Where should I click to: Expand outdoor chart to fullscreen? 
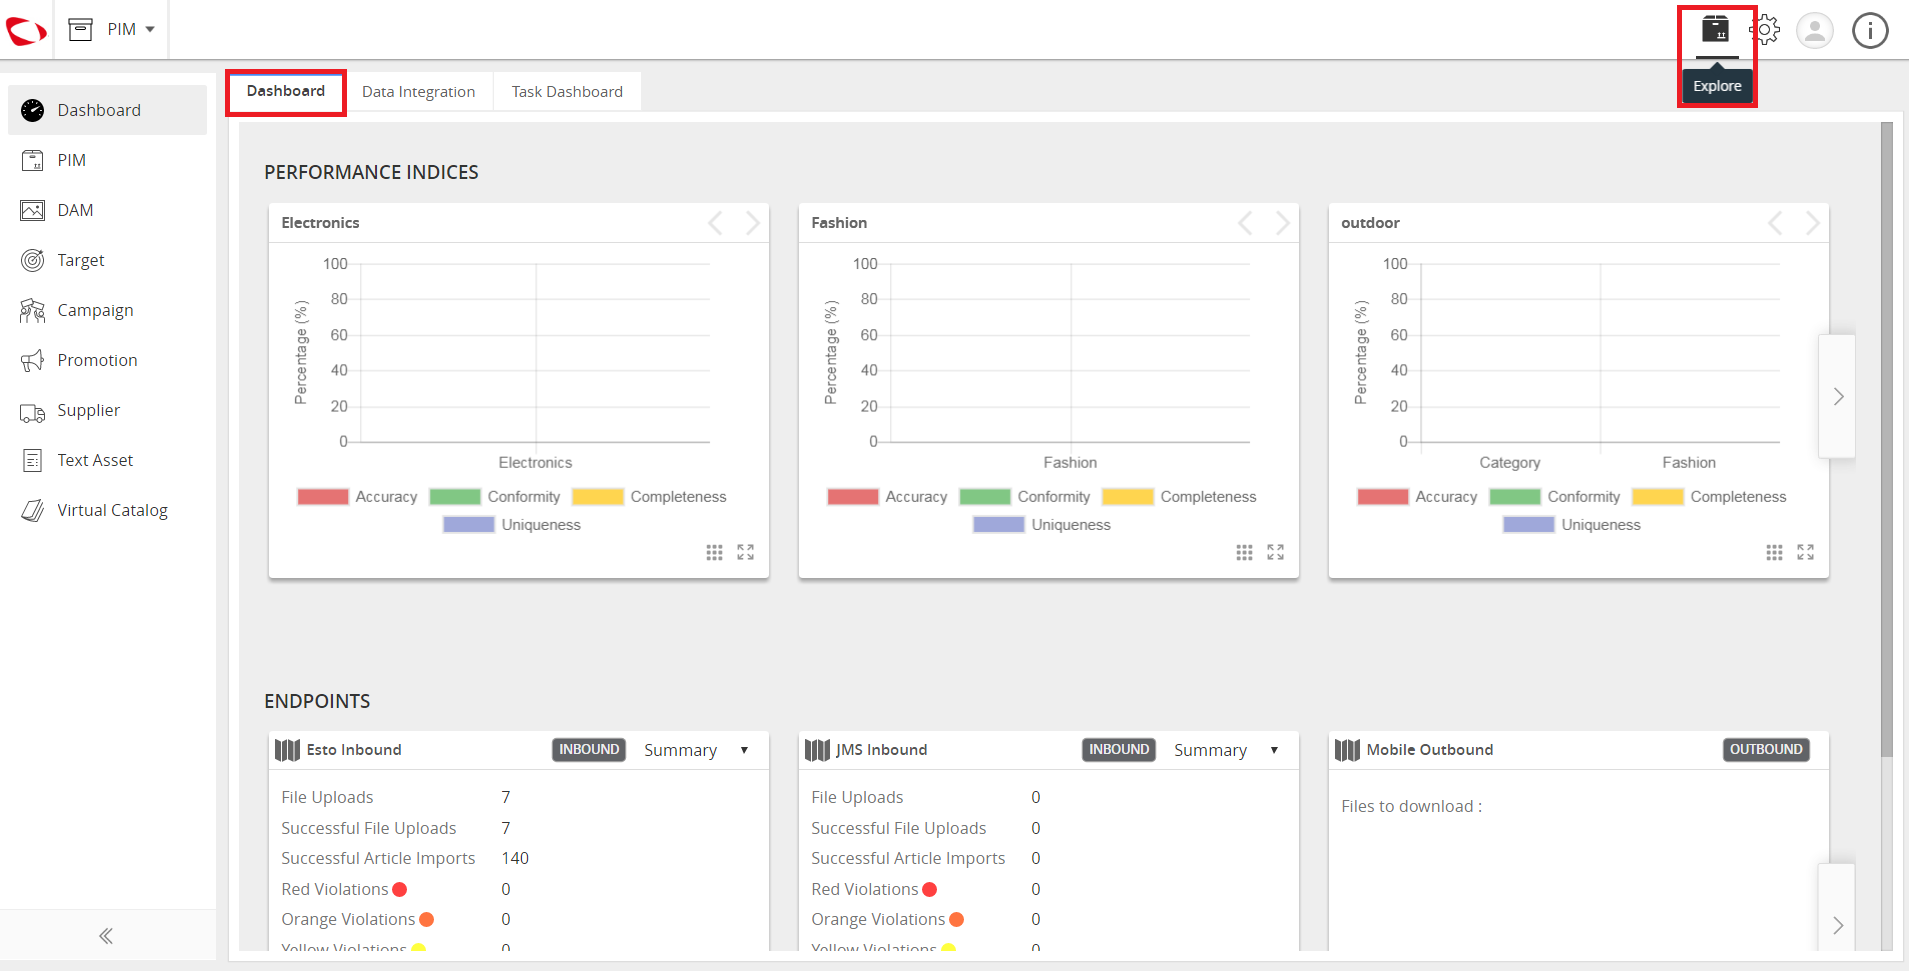click(1806, 552)
